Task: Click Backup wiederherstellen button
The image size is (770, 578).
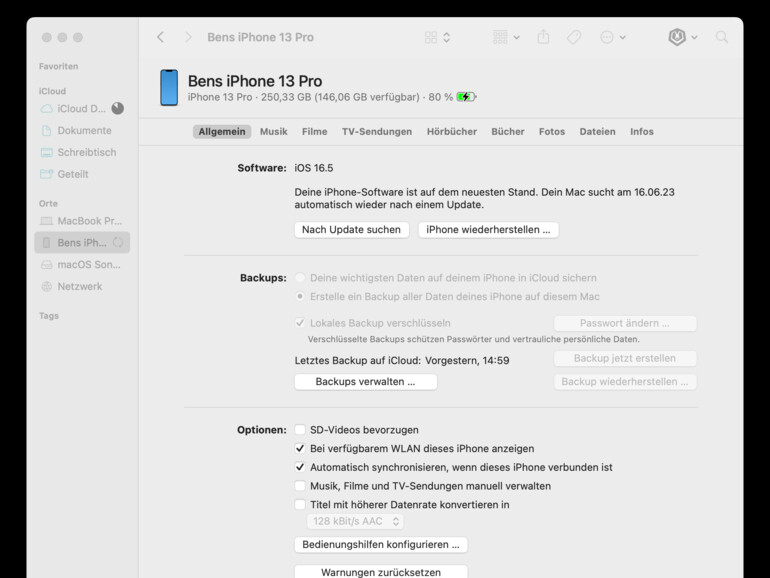Action: 625,382
